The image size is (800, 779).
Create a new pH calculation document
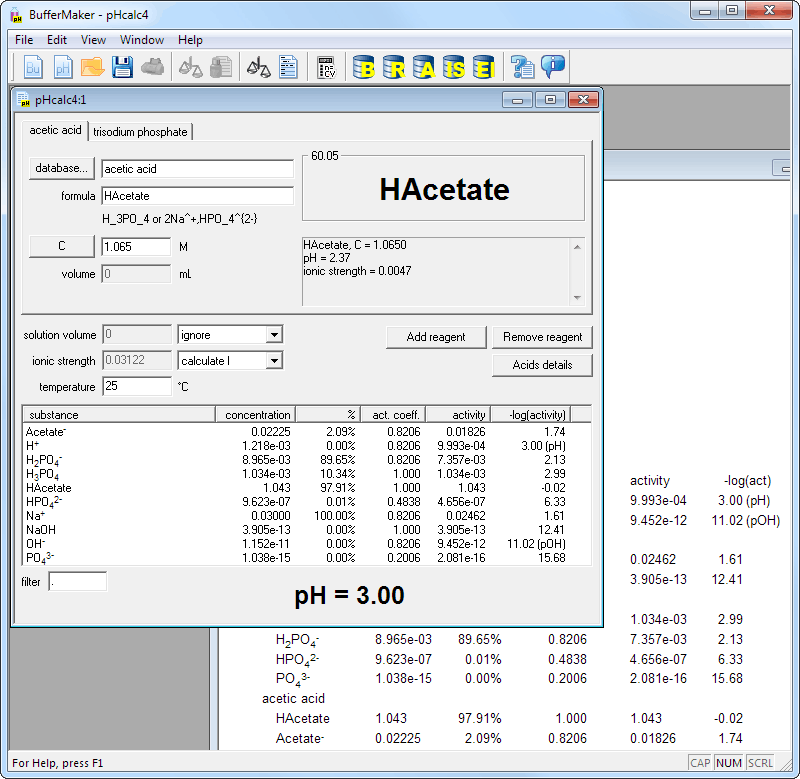click(x=63, y=67)
